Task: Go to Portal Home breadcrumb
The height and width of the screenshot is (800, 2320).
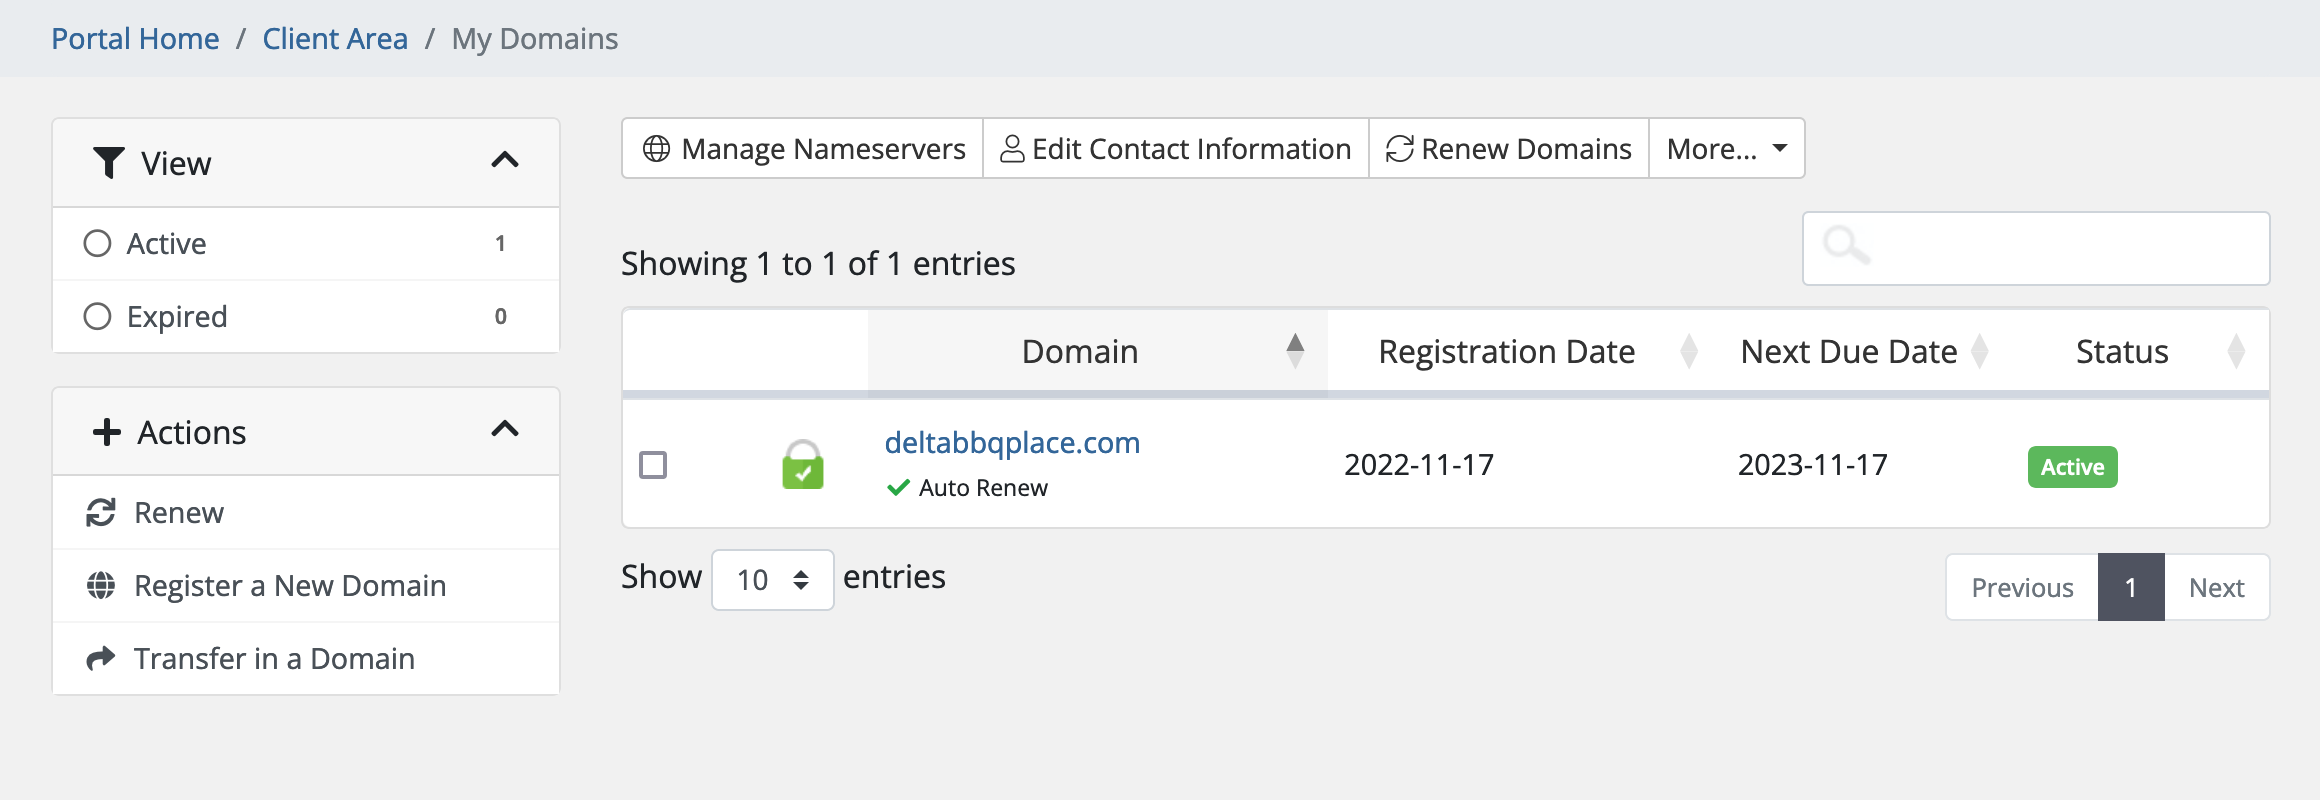Action: pos(135,39)
